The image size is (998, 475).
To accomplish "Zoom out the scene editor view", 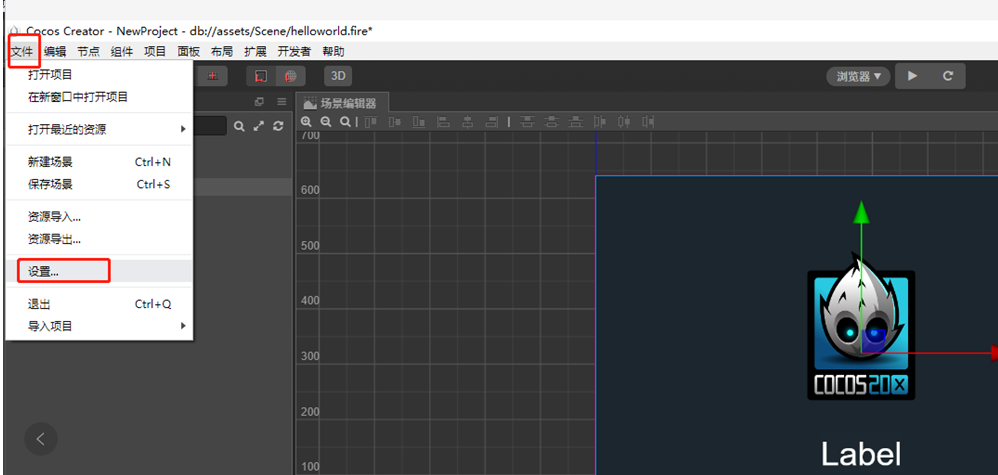I will (325, 122).
